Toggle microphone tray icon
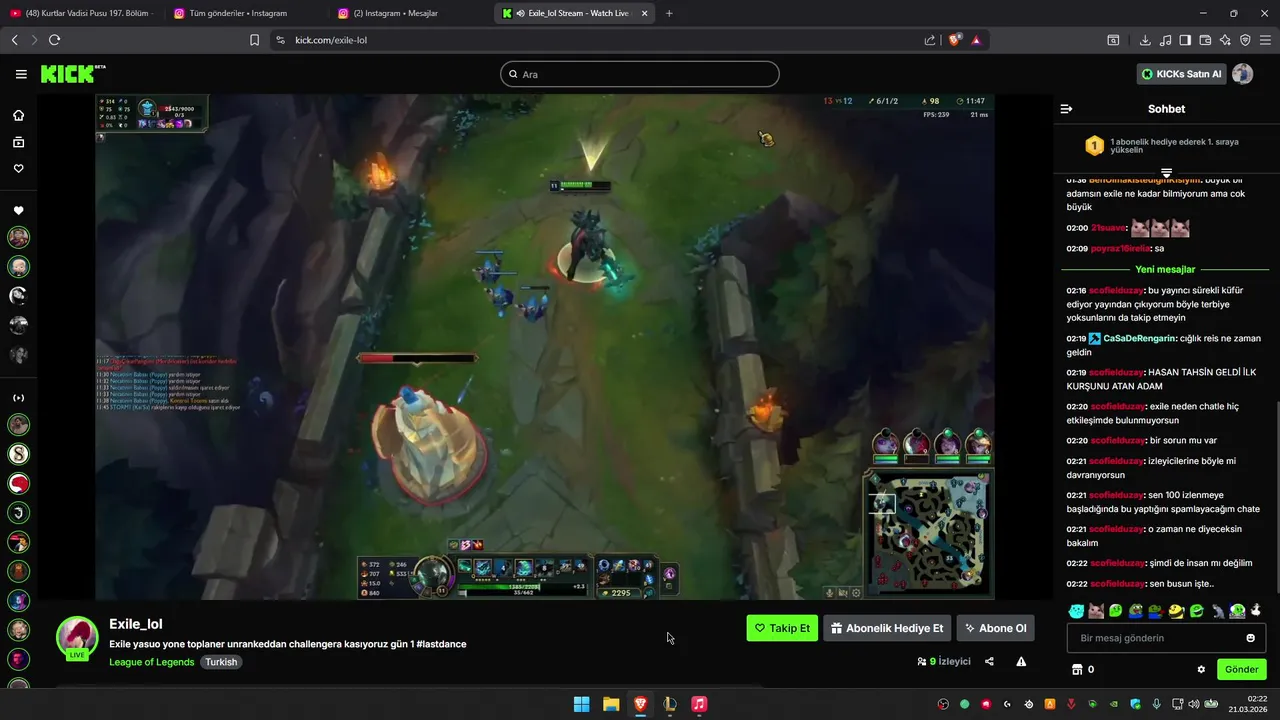1280x720 pixels. point(1156,704)
